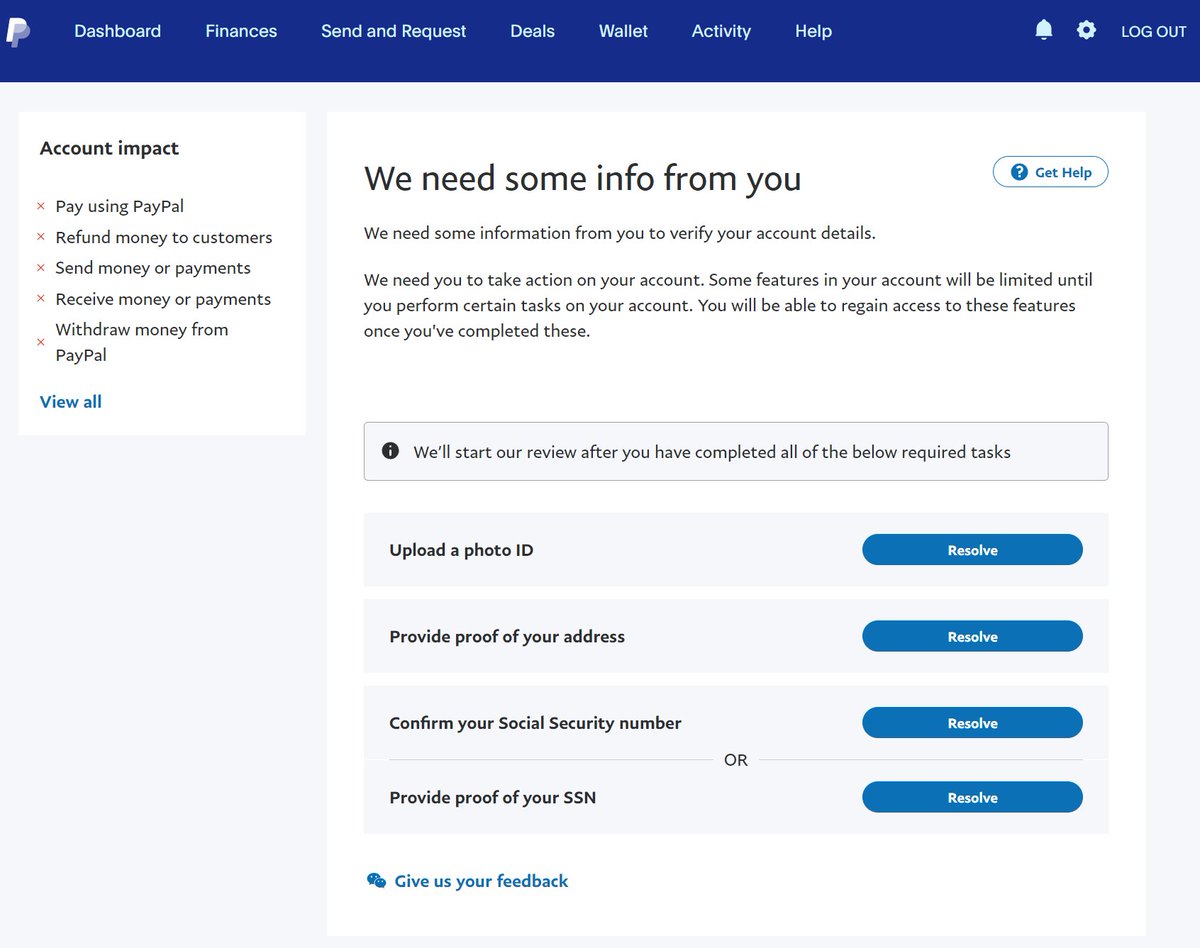Click Give us your feedback link
Viewport: 1200px width, 948px height.
(x=481, y=881)
